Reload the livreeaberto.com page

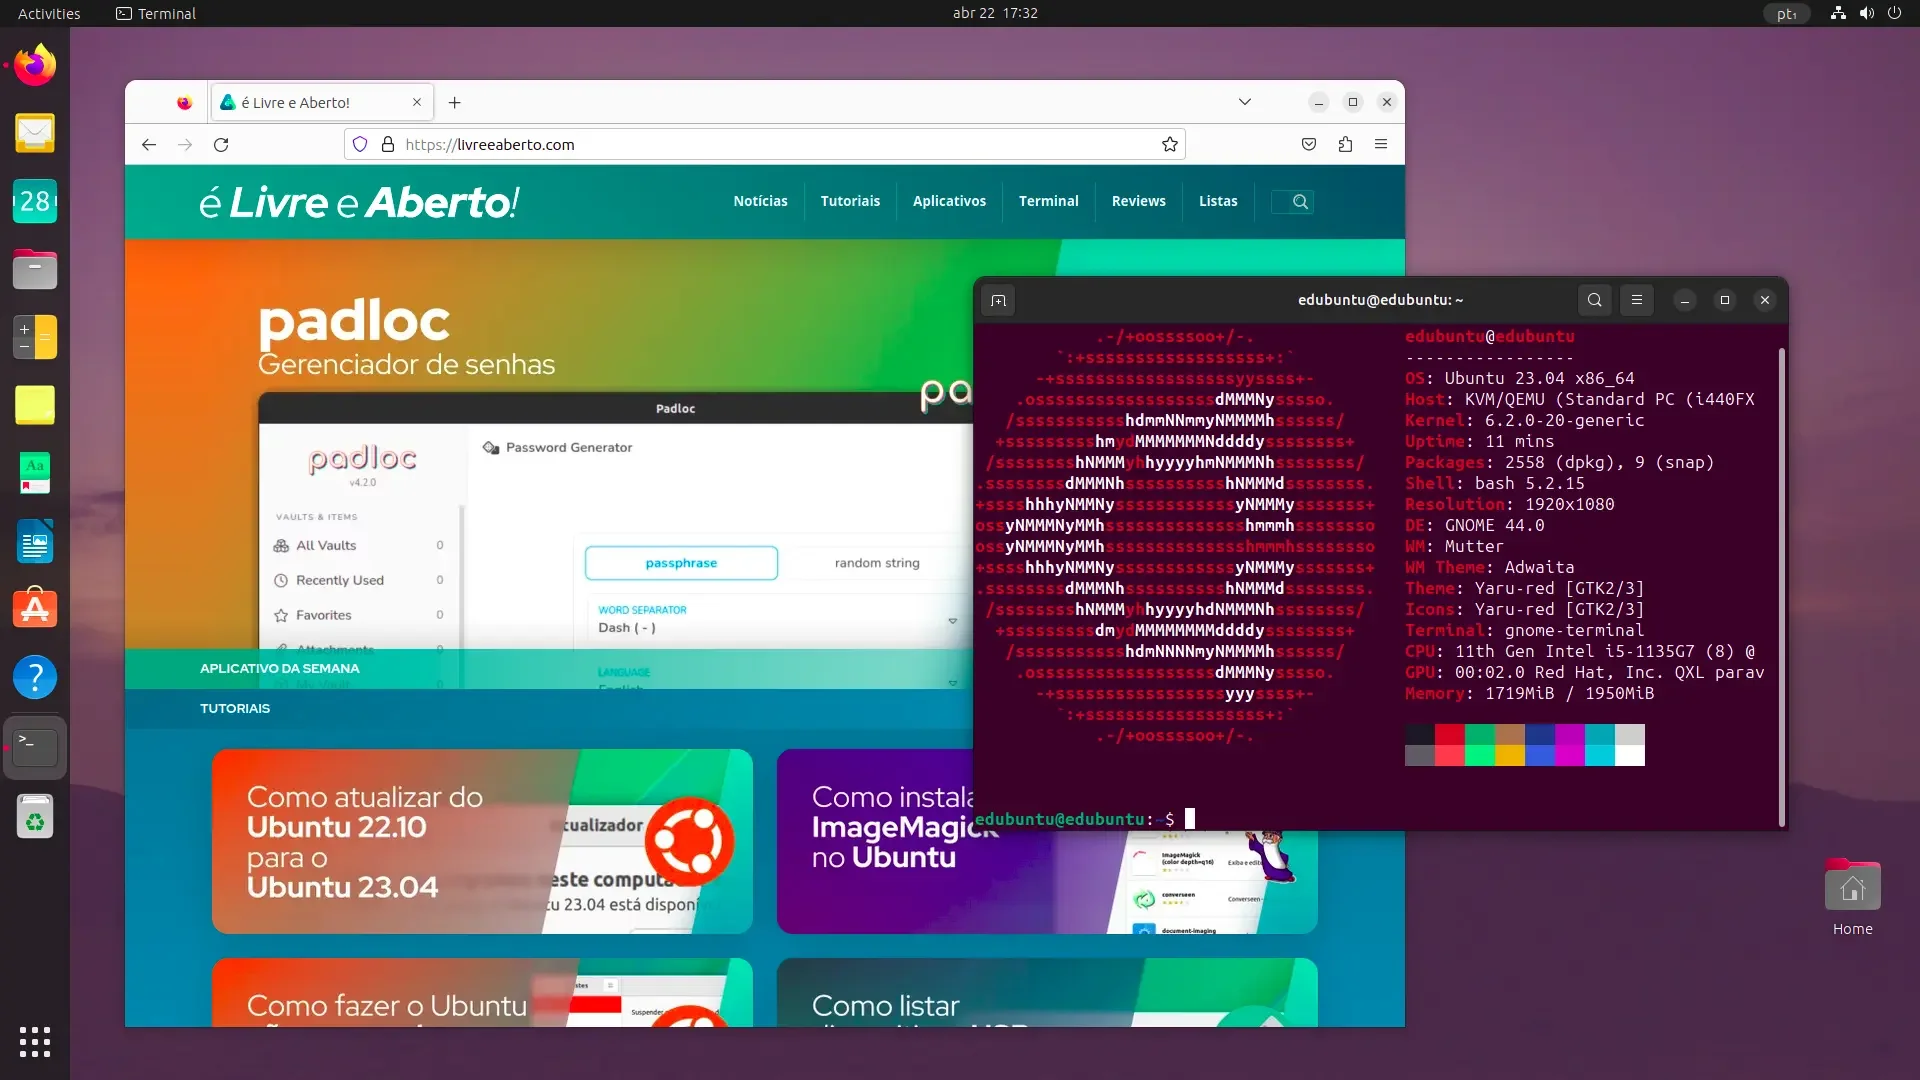[x=221, y=144]
